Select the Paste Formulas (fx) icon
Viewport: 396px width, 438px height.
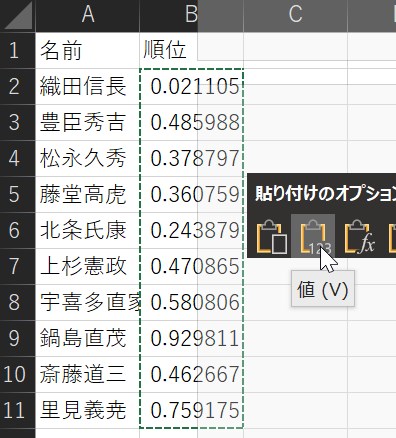tap(359, 237)
